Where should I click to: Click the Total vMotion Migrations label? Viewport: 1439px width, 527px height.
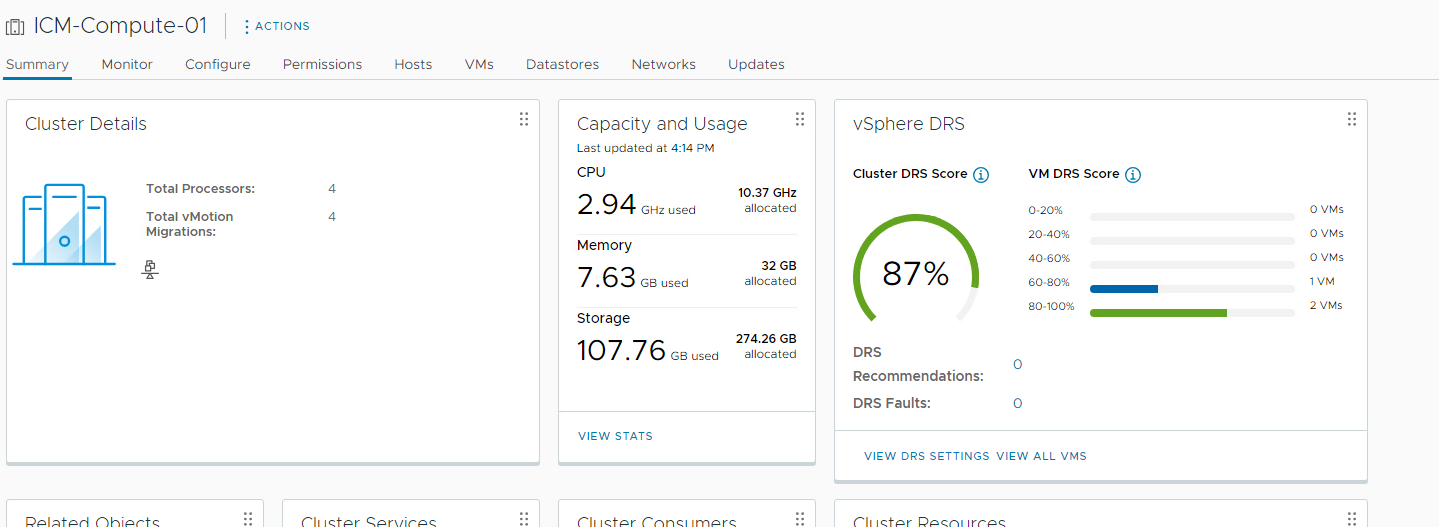[190, 224]
